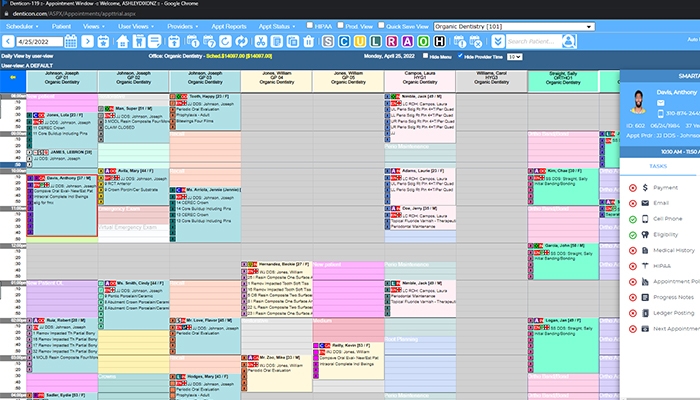Click the green O status button
Viewport: 700px width, 400px height.
[423, 42]
